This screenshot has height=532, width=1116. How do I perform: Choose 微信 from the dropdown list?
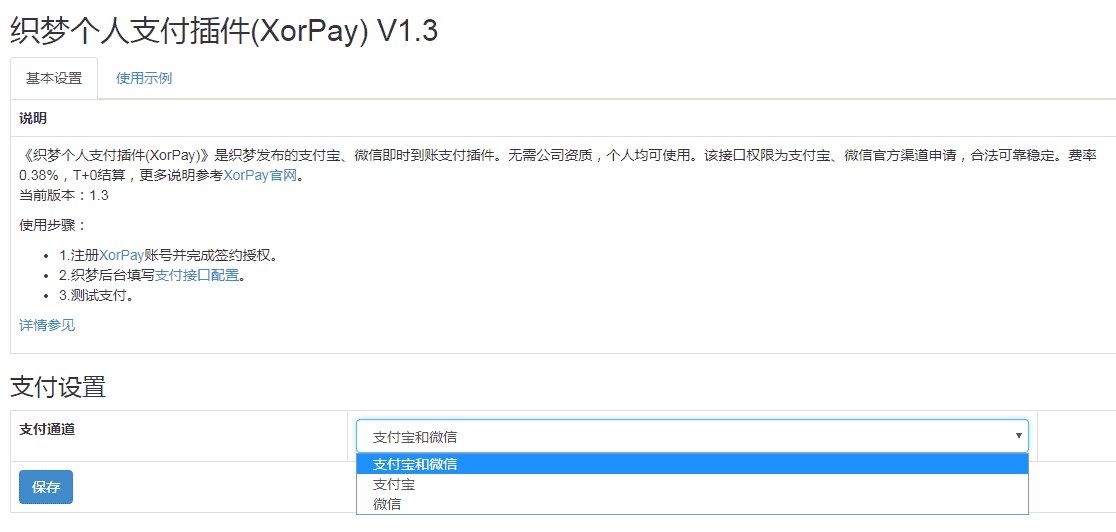[x=693, y=504]
